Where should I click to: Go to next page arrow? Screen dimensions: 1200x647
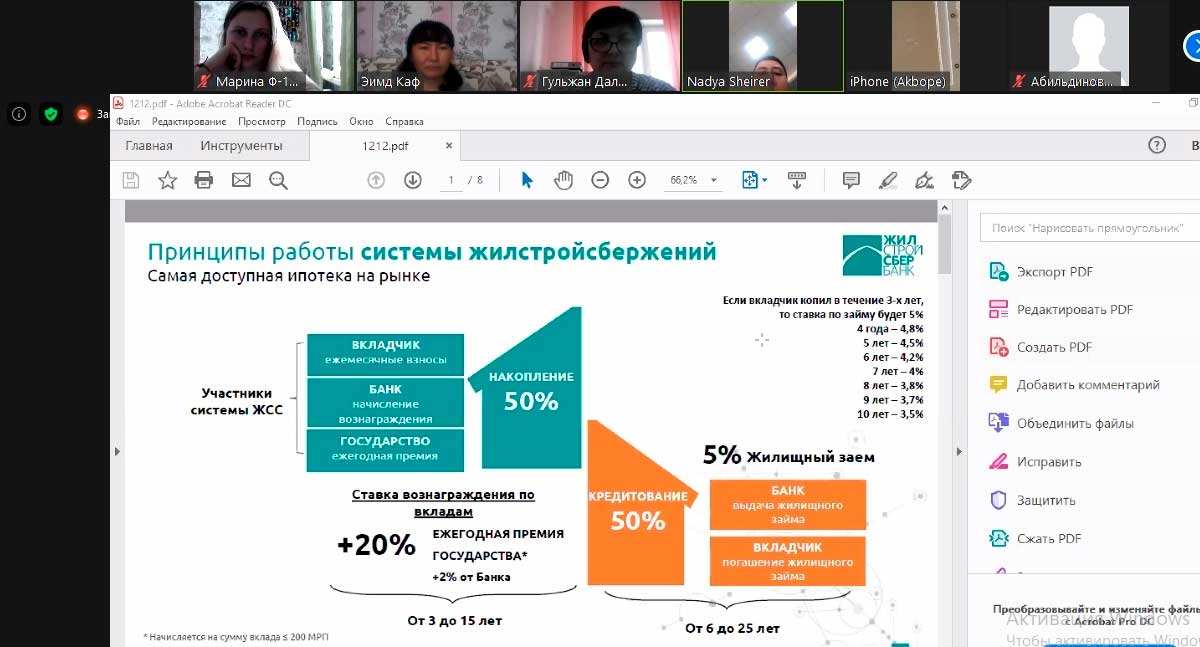click(x=412, y=180)
